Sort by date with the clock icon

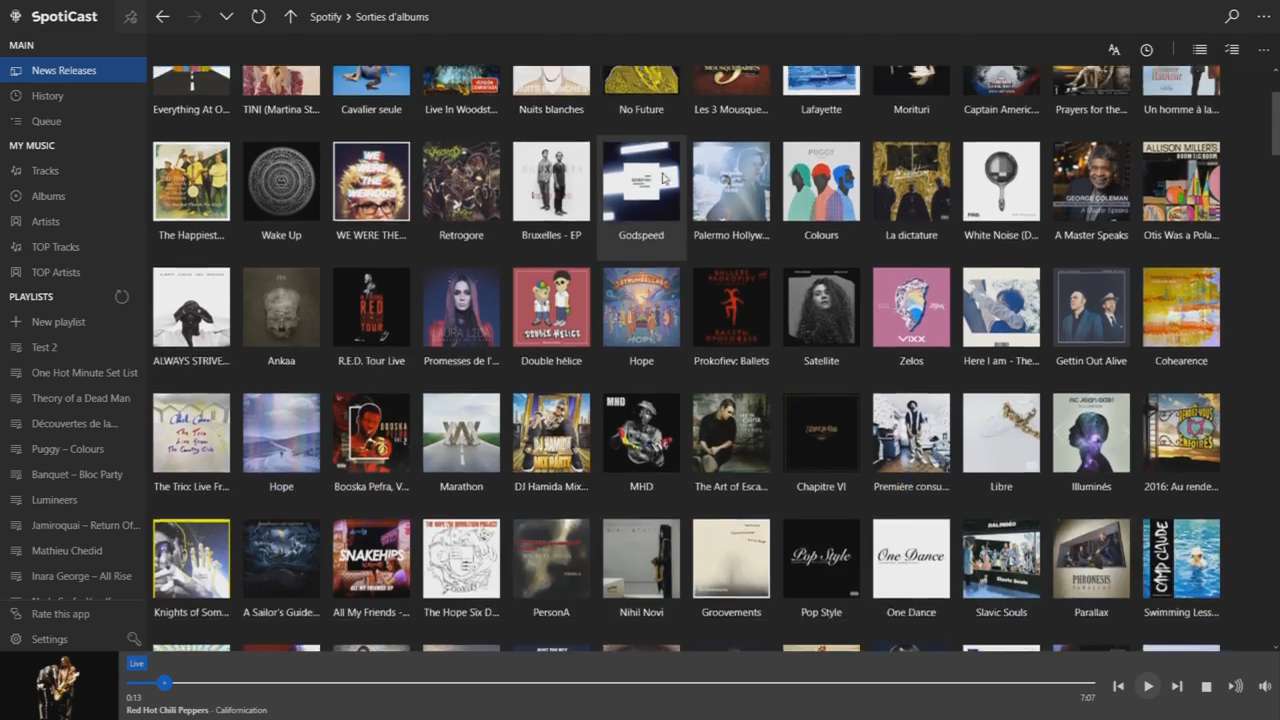[1146, 50]
